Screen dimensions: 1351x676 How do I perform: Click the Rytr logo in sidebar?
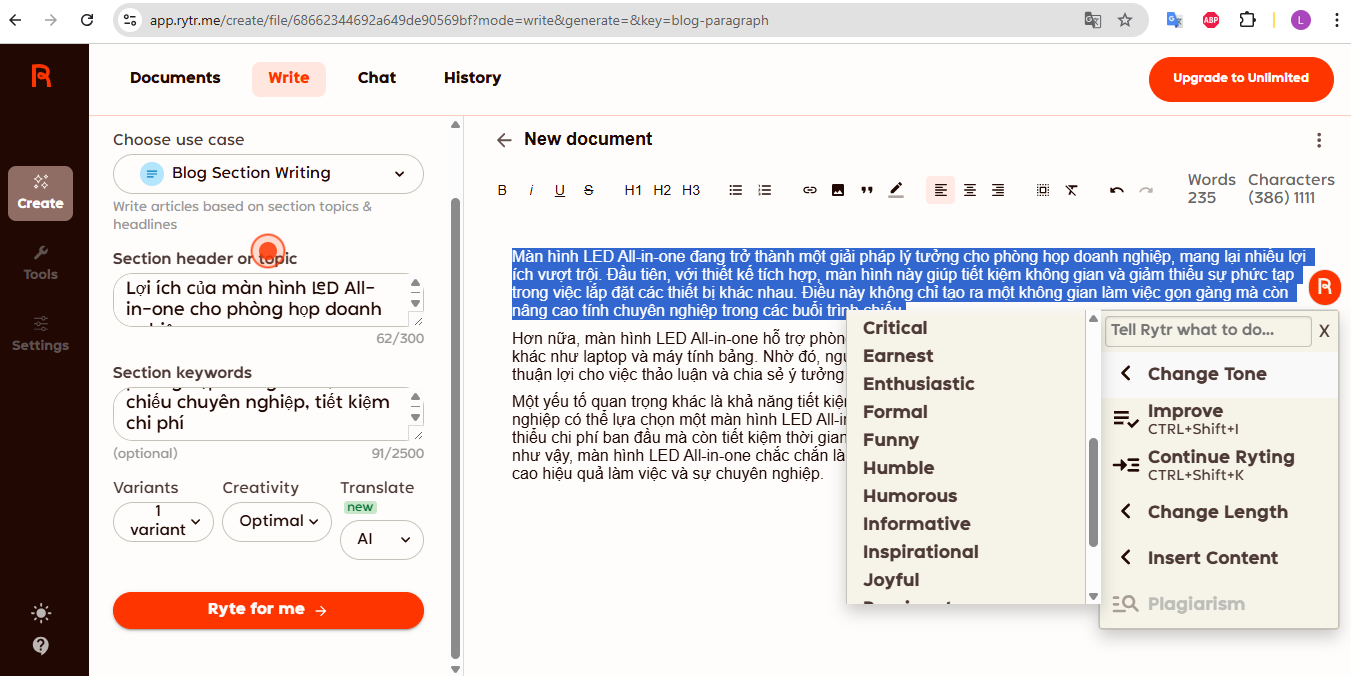(41, 75)
